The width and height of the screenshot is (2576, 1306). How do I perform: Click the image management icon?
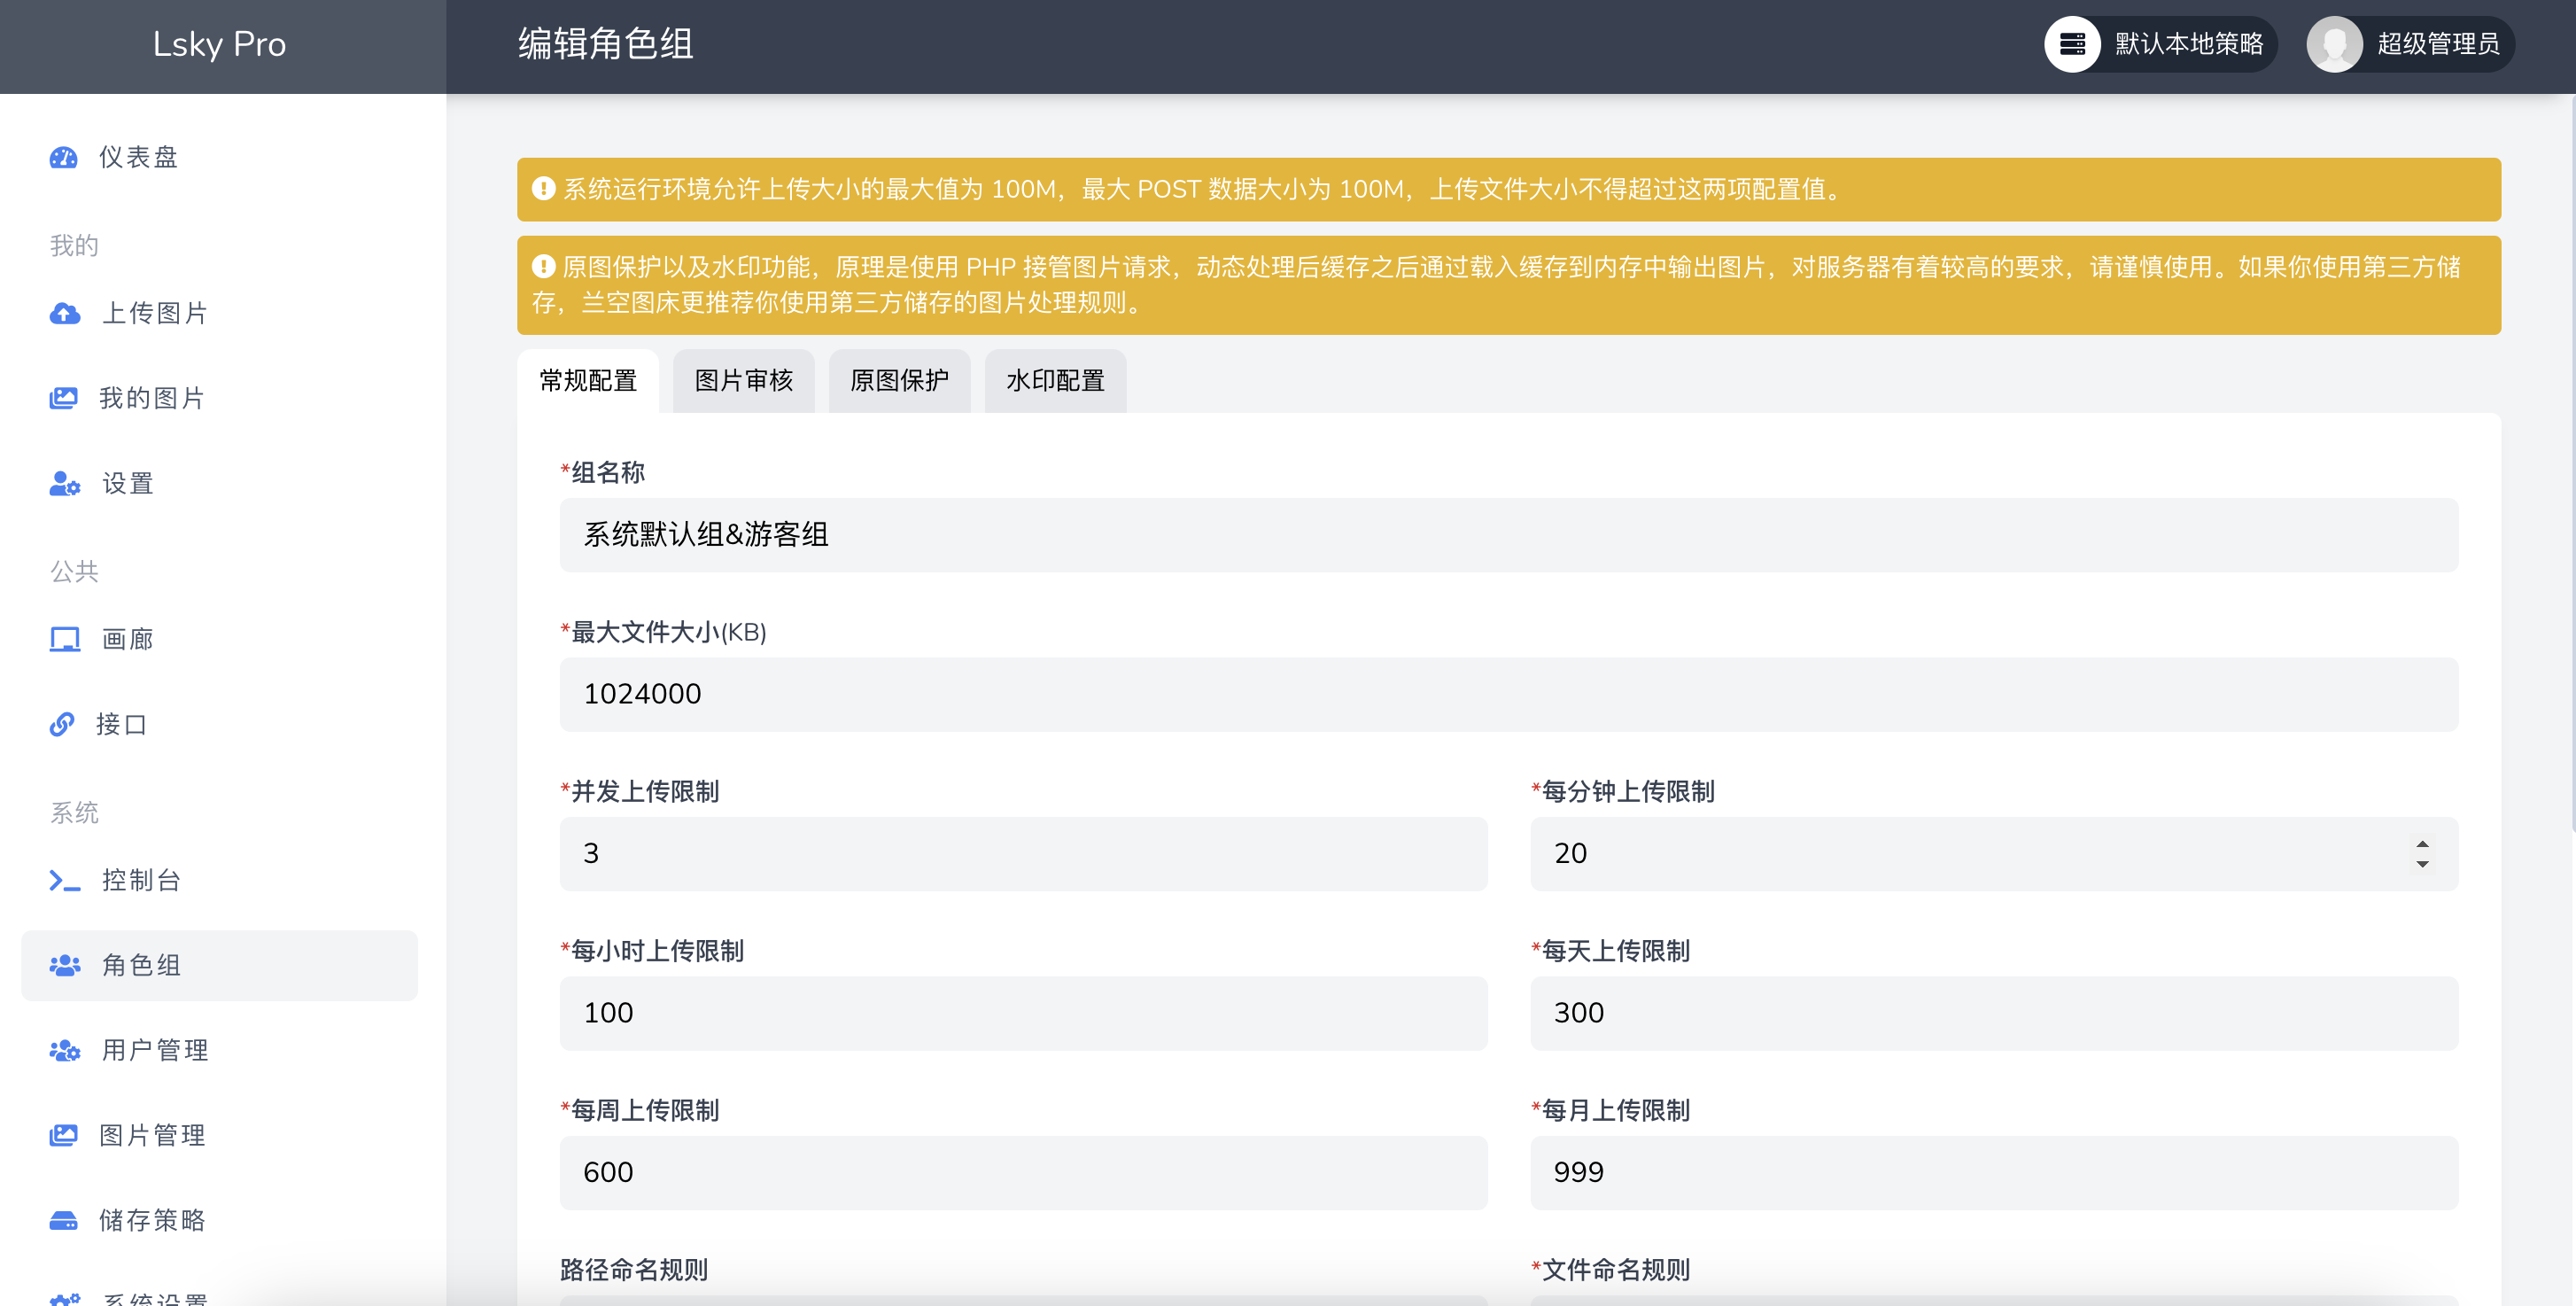click(x=63, y=1135)
